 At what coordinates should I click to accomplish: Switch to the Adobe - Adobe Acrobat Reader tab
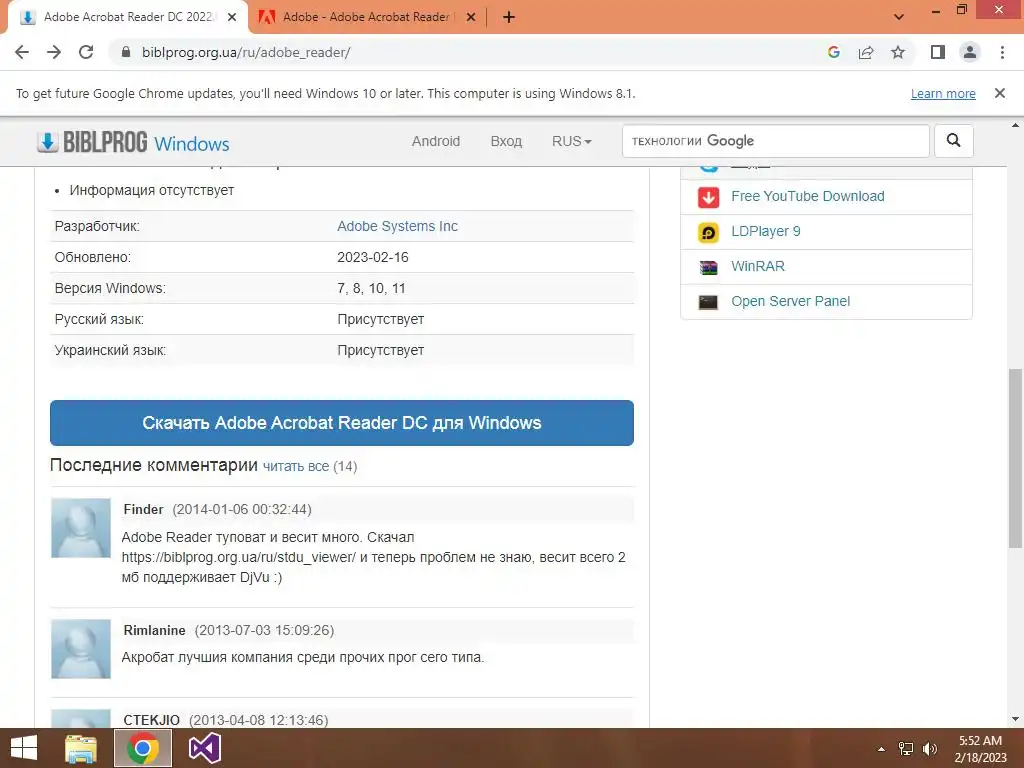point(366,17)
